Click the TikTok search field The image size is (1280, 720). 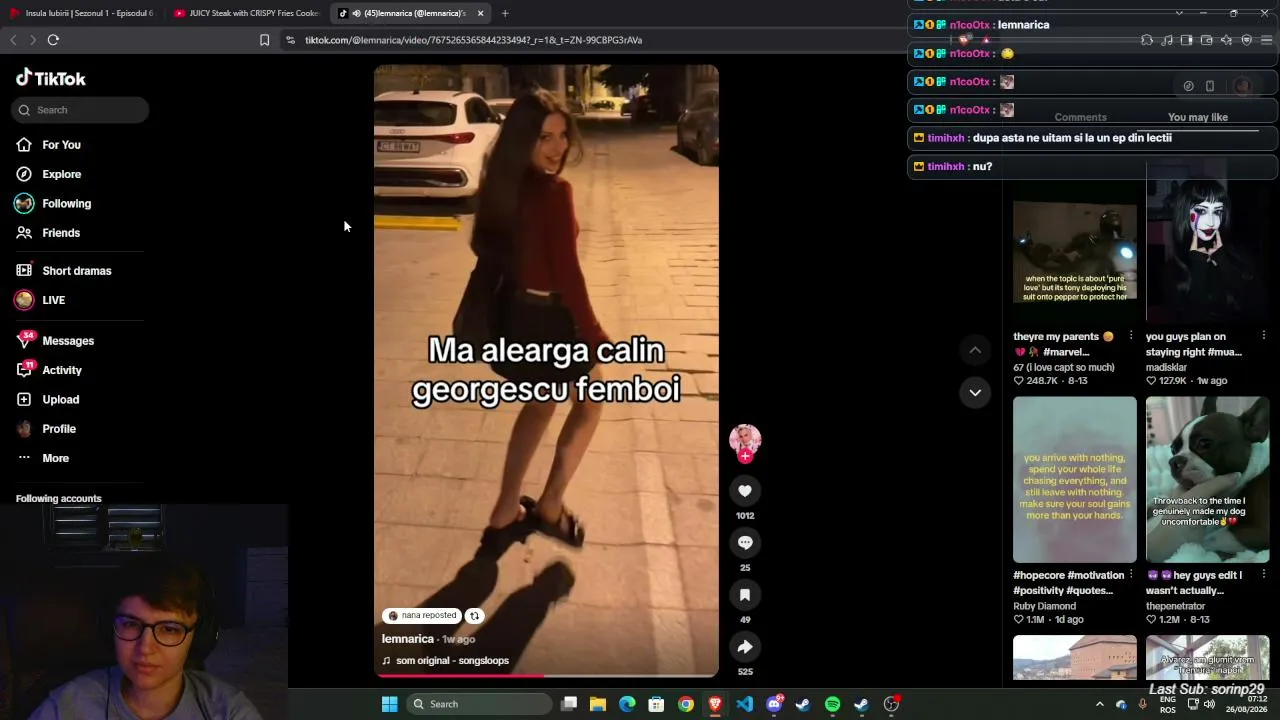[80, 110]
